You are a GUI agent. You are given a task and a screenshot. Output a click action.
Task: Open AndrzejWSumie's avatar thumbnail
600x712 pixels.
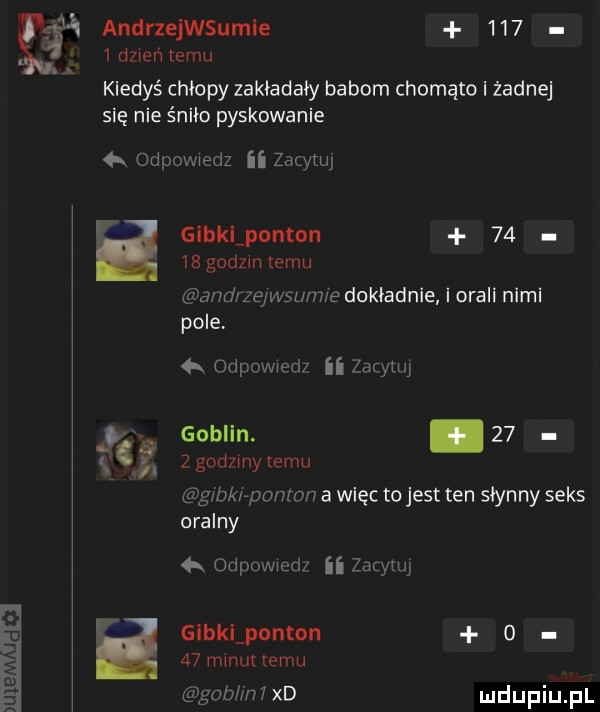pos(49,44)
